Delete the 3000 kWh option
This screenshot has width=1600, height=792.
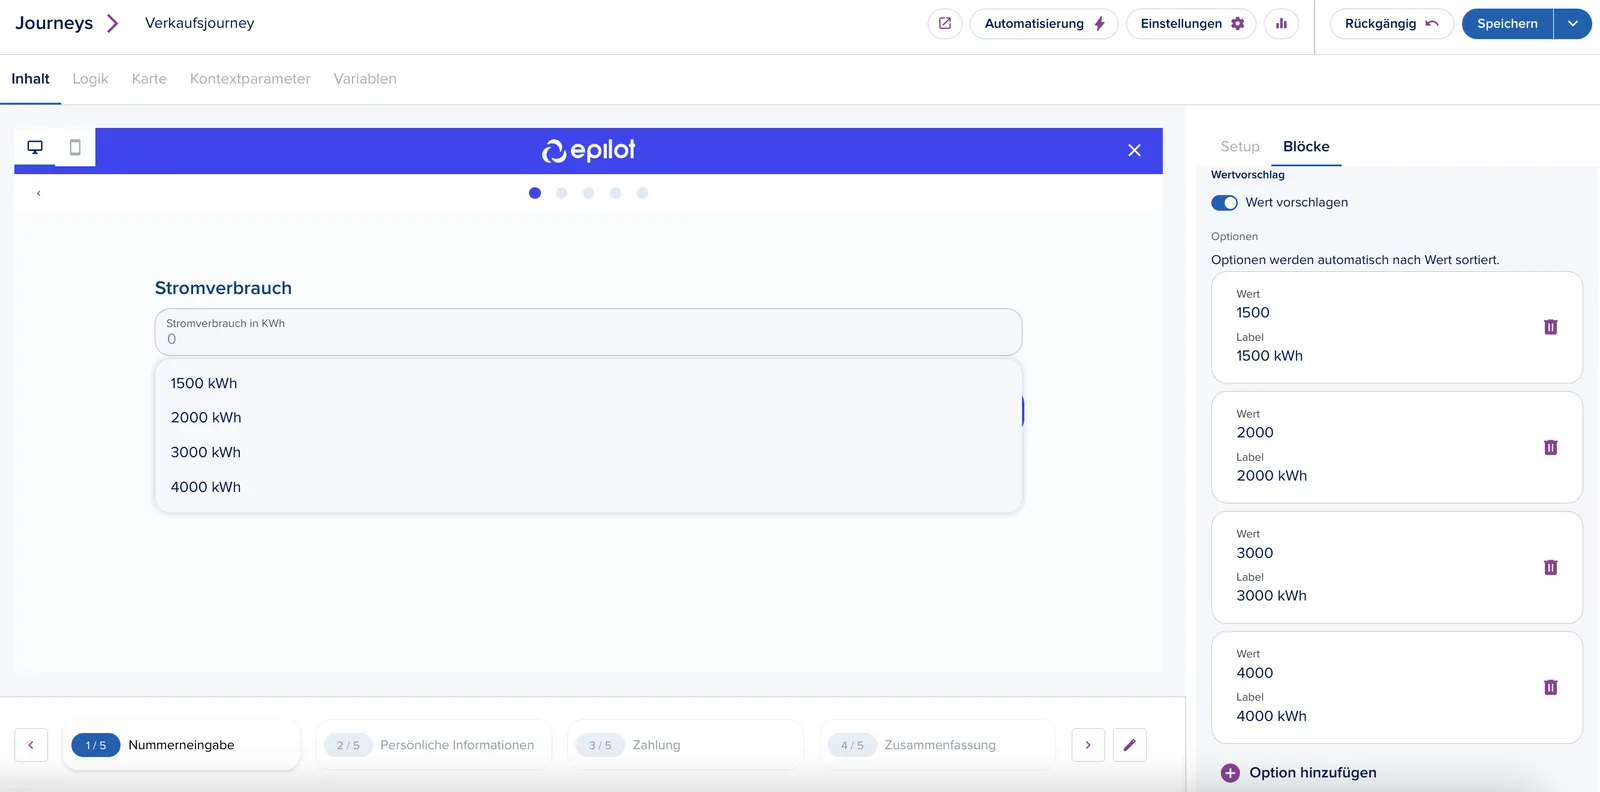(1550, 567)
